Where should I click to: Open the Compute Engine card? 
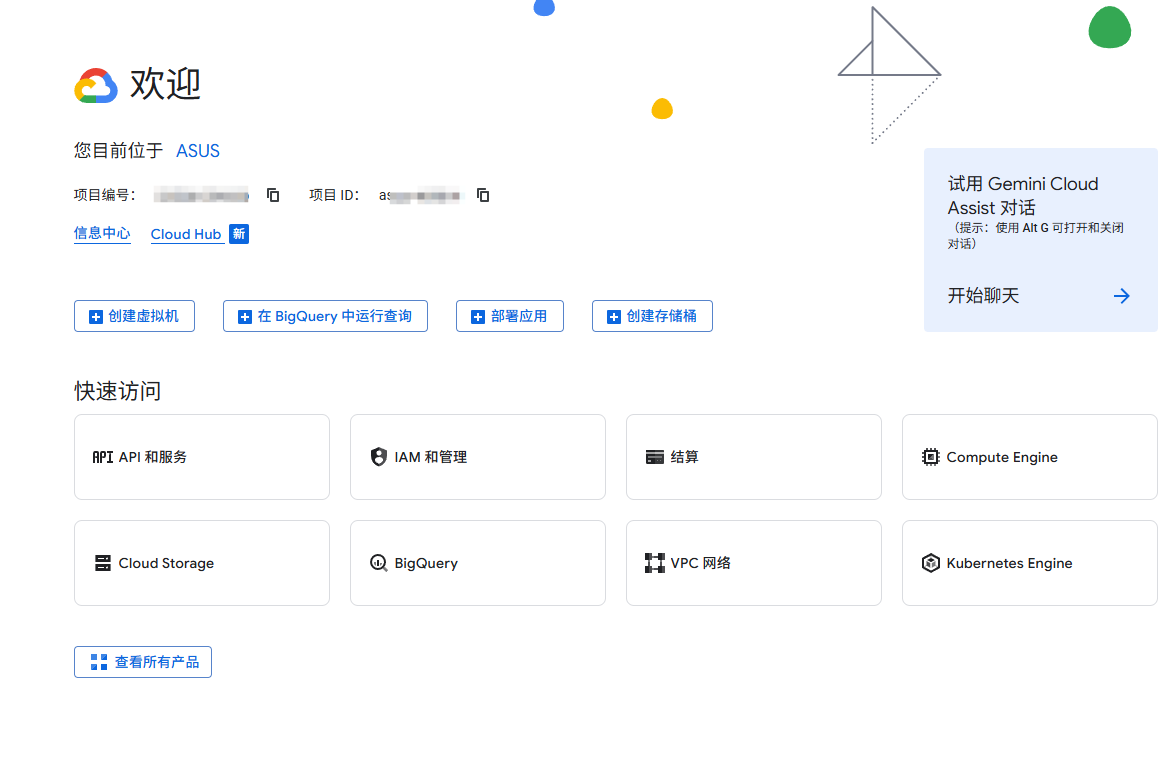point(1030,457)
